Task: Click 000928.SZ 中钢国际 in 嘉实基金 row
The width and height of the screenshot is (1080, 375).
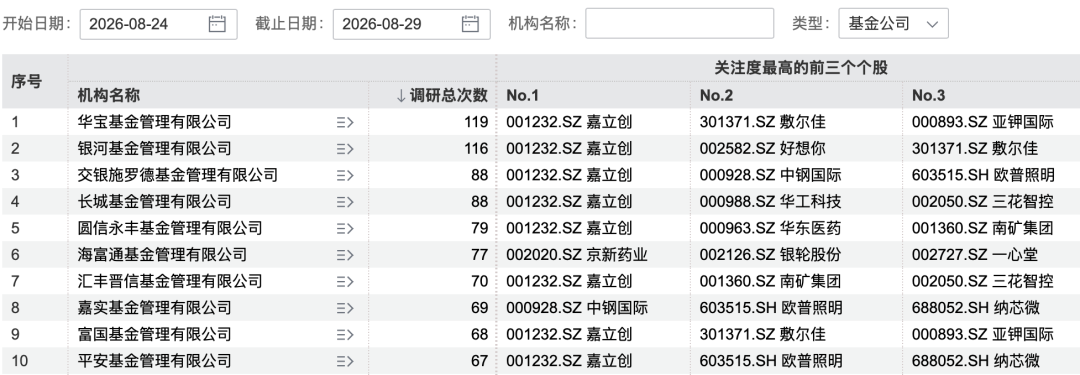Action: [577, 308]
